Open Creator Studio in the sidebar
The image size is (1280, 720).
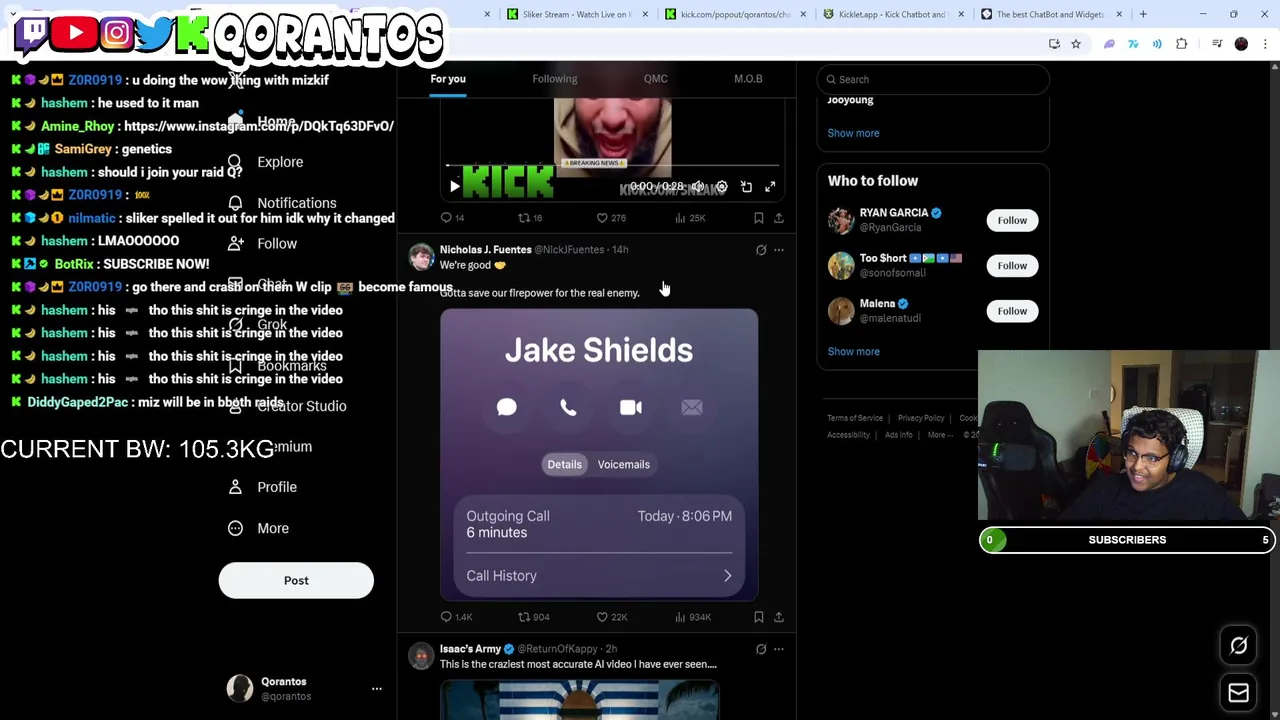click(285, 406)
